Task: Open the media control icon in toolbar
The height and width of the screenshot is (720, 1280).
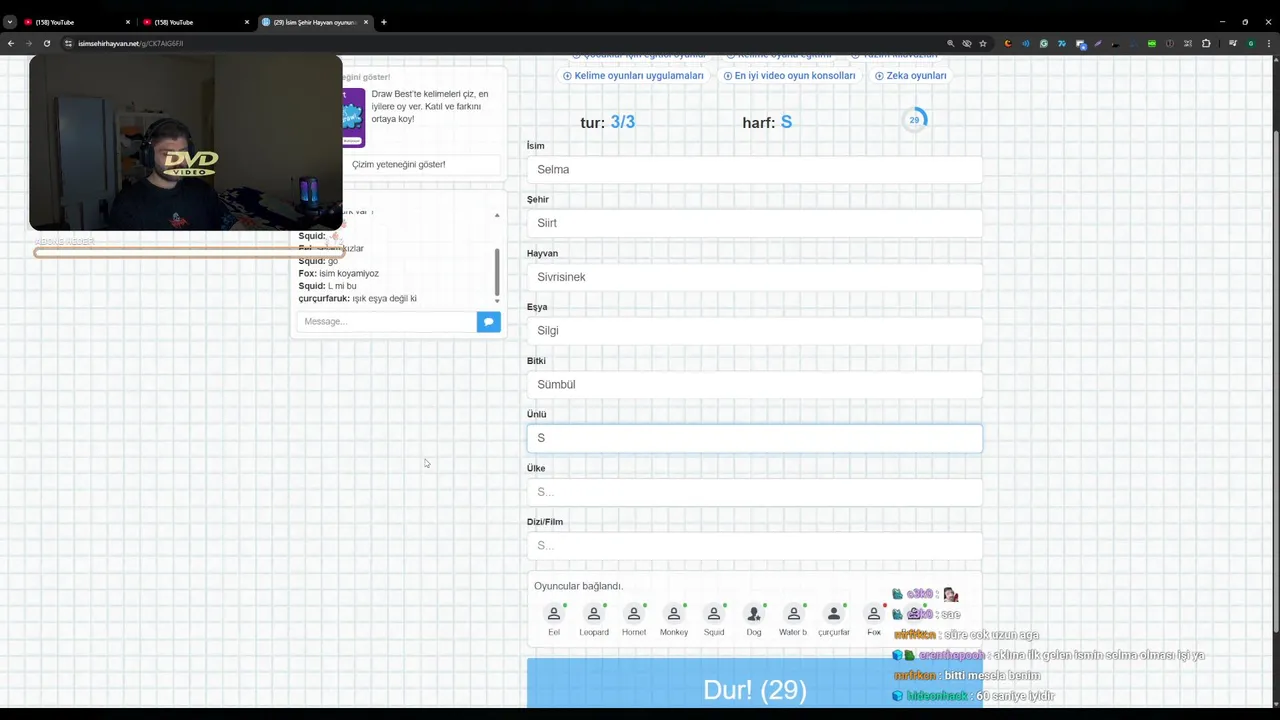Action: click(x=1233, y=43)
